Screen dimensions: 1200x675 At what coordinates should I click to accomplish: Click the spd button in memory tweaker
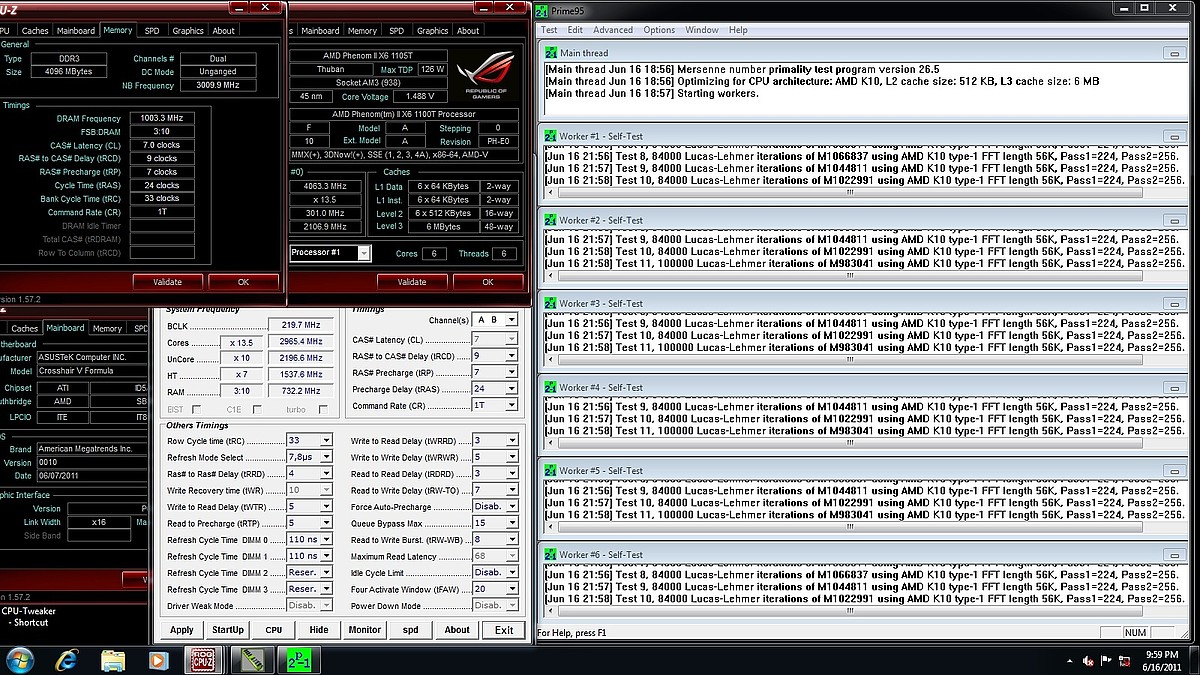[x=410, y=630]
